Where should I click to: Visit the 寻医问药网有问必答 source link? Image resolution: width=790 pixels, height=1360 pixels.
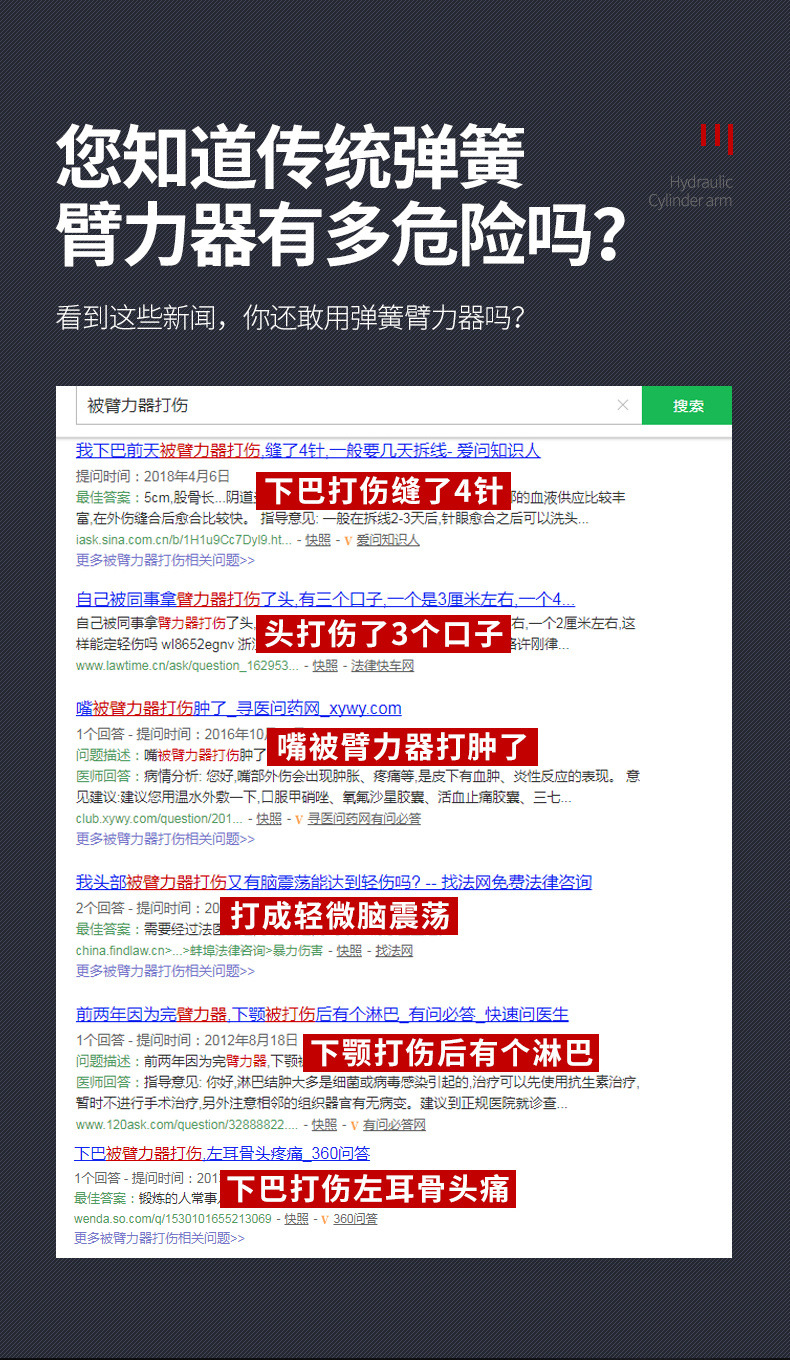click(364, 818)
